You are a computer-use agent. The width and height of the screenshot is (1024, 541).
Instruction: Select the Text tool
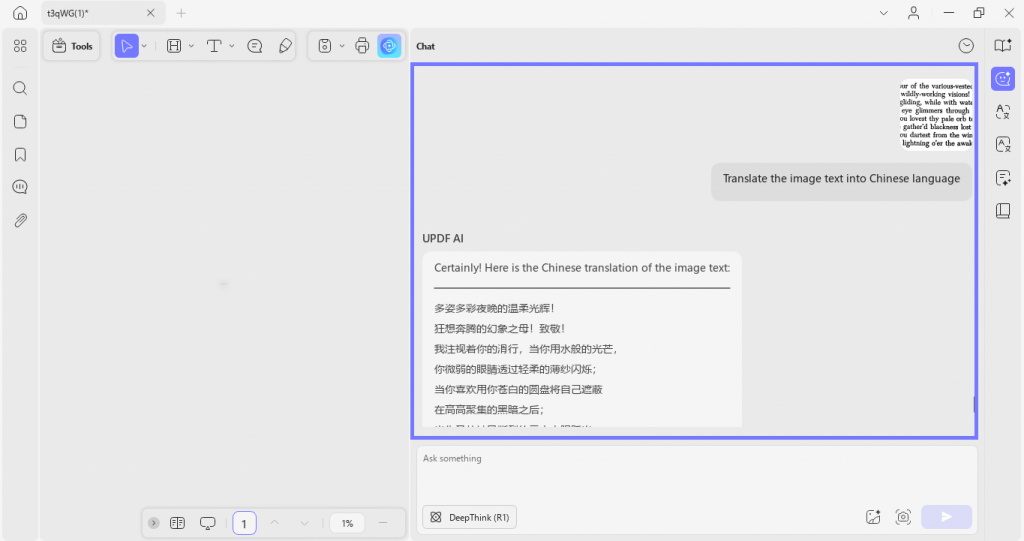pyautogui.click(x=214, y=46)
